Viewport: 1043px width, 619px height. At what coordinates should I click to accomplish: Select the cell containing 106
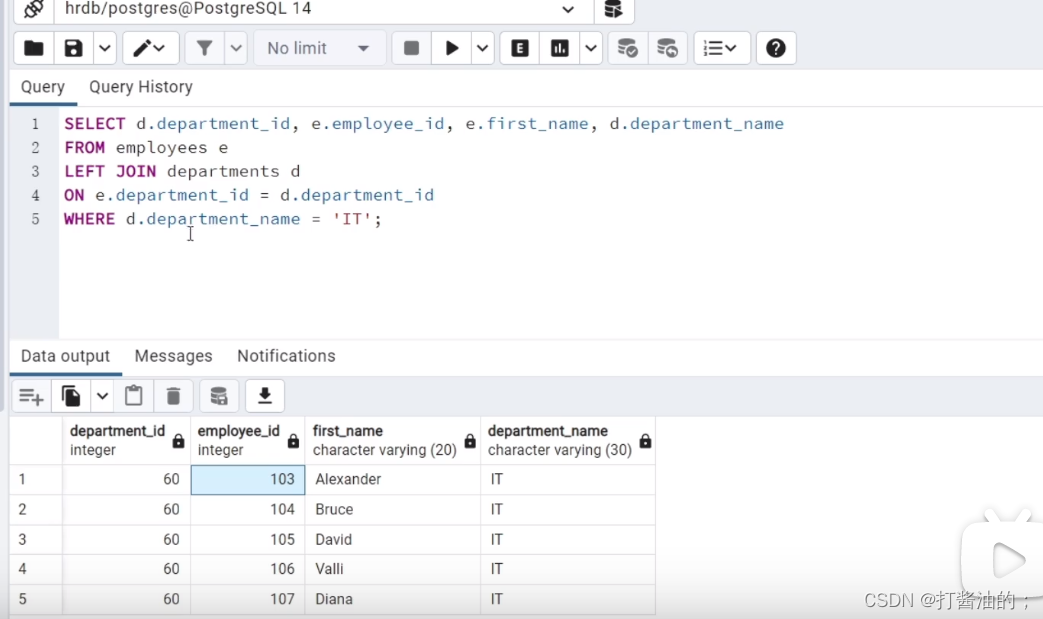tap(247, 570)
